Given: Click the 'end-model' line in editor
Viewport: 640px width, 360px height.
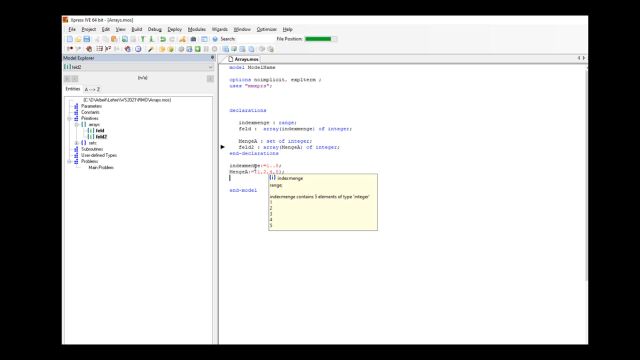Looking at the screenshot, I should point(243,191).
